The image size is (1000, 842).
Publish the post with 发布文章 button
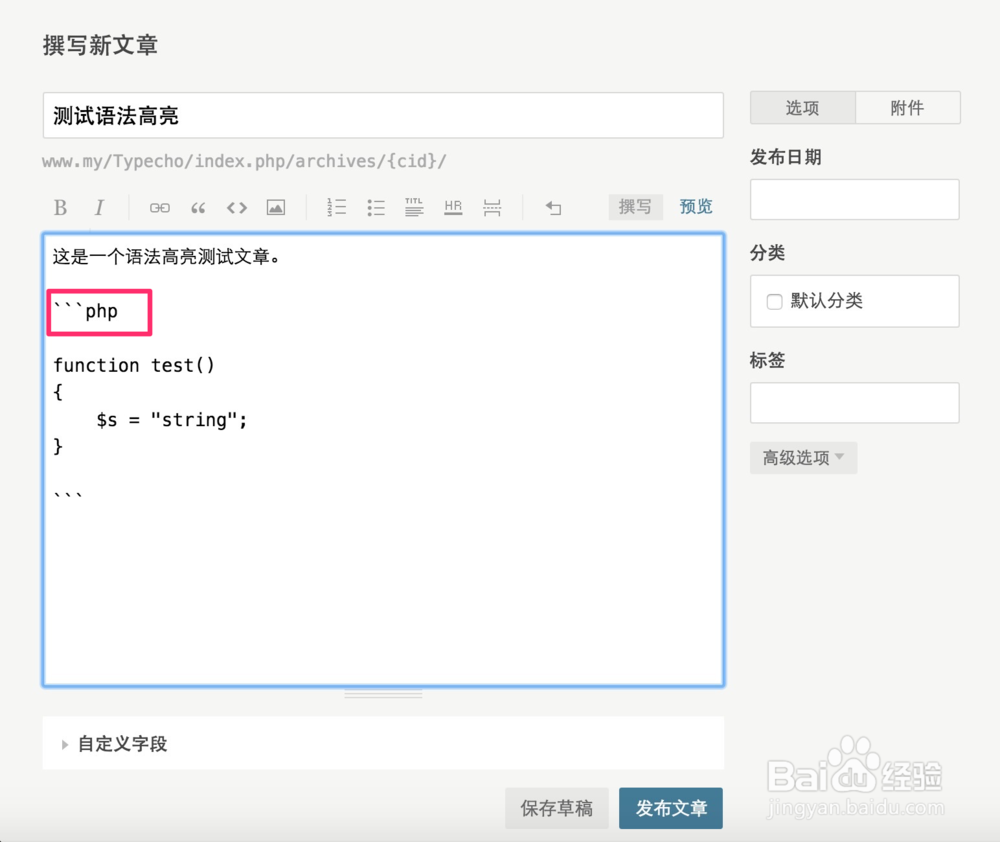click(671, 808)
